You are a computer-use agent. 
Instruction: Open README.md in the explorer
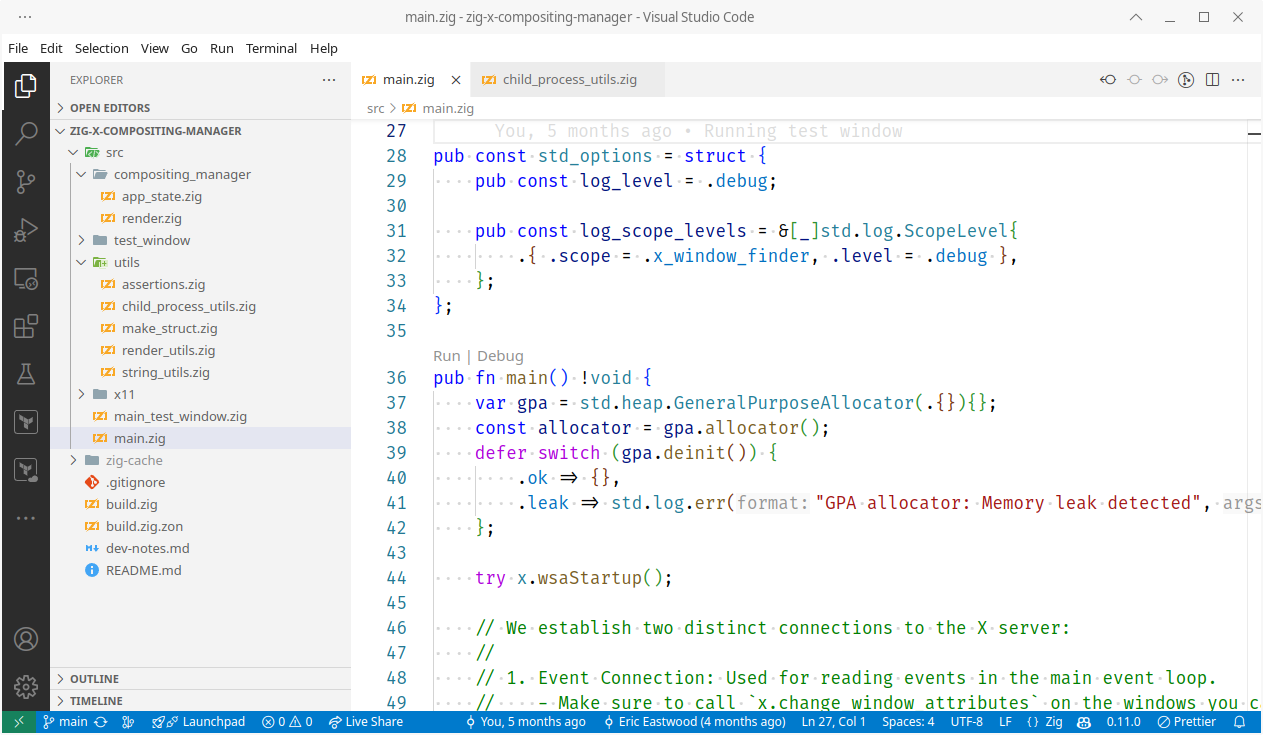click(200, 571)
